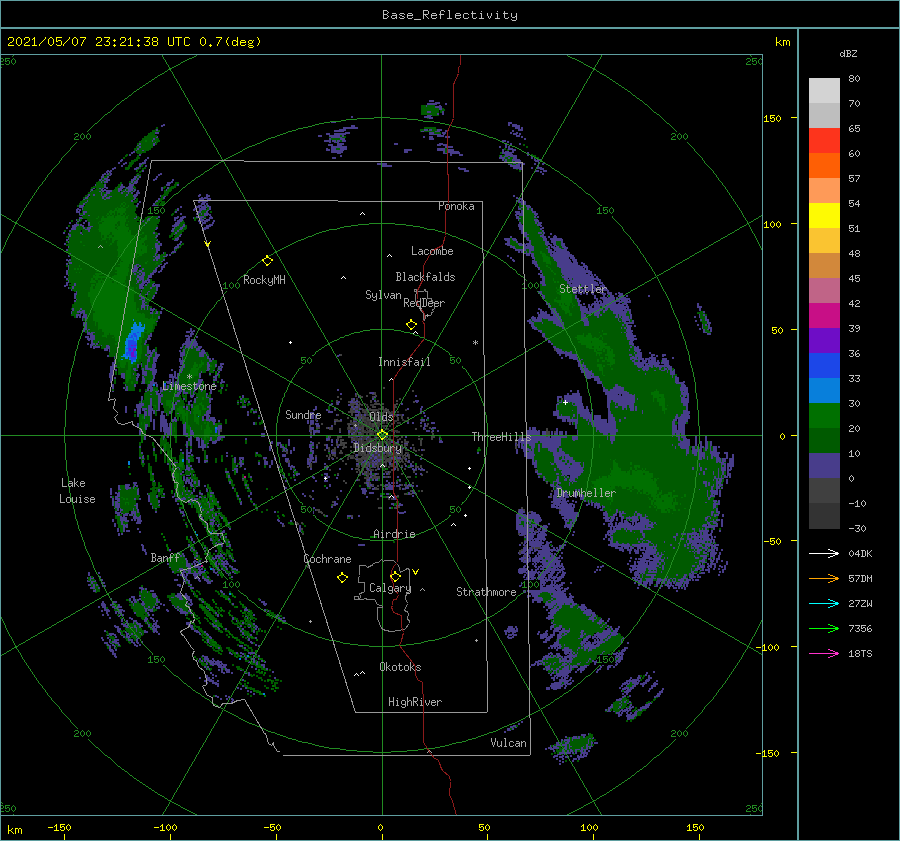This screenshot has width=900, height=841.
Task: Click the Limestone label
Action: tap(189, 386)
